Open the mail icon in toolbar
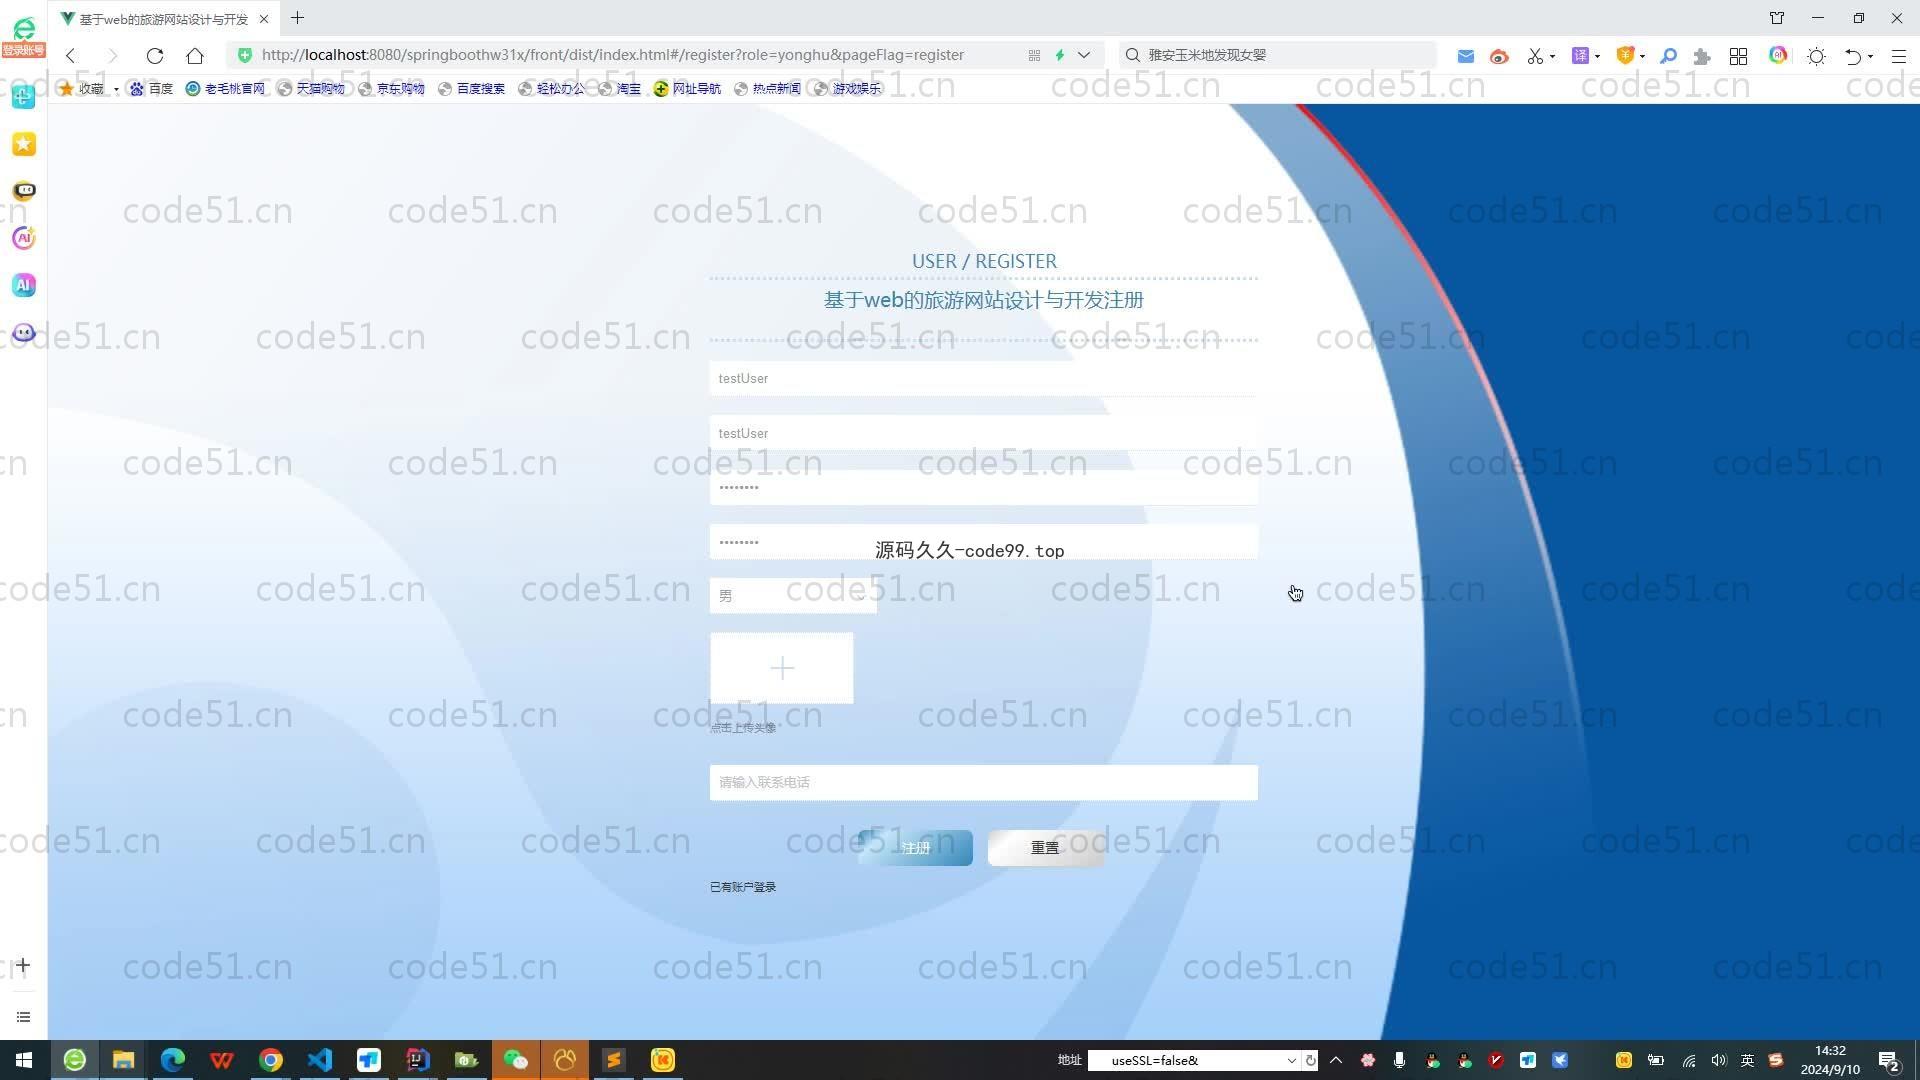The width and height of the screenshot is (1920, 1080). pos(1465,56)
